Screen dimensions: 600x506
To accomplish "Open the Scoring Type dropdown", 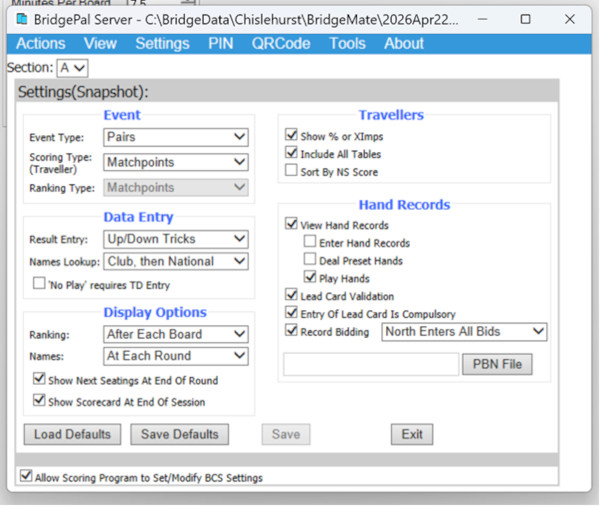I will tap(176, 162).
